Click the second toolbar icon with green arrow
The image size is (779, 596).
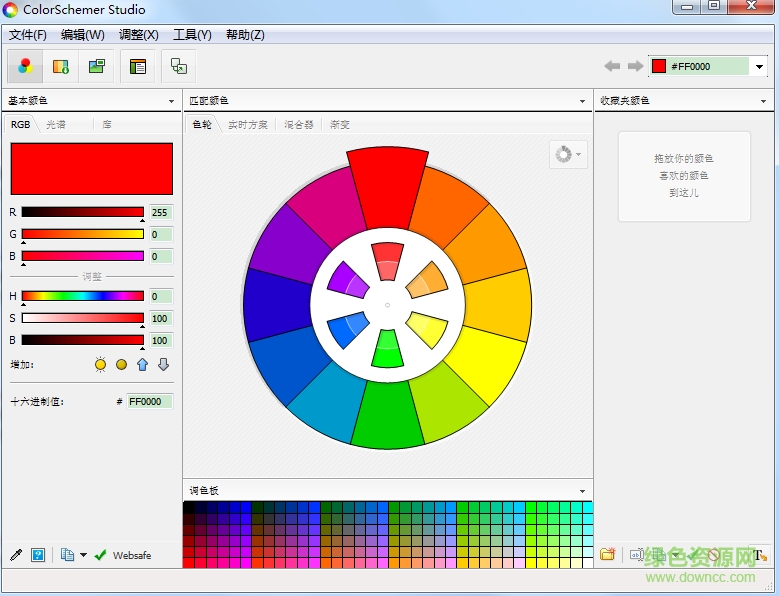pyautogui.click(x=60, y=66)
